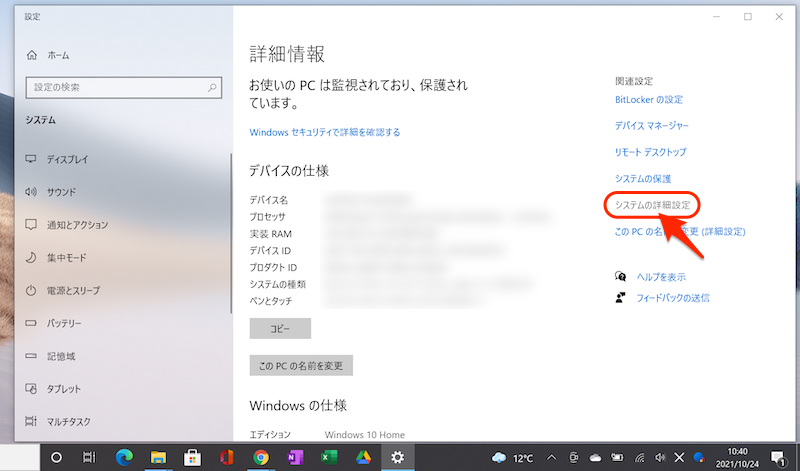Open システムの詳細設定 link
The image size is (800, 471).
652,205
